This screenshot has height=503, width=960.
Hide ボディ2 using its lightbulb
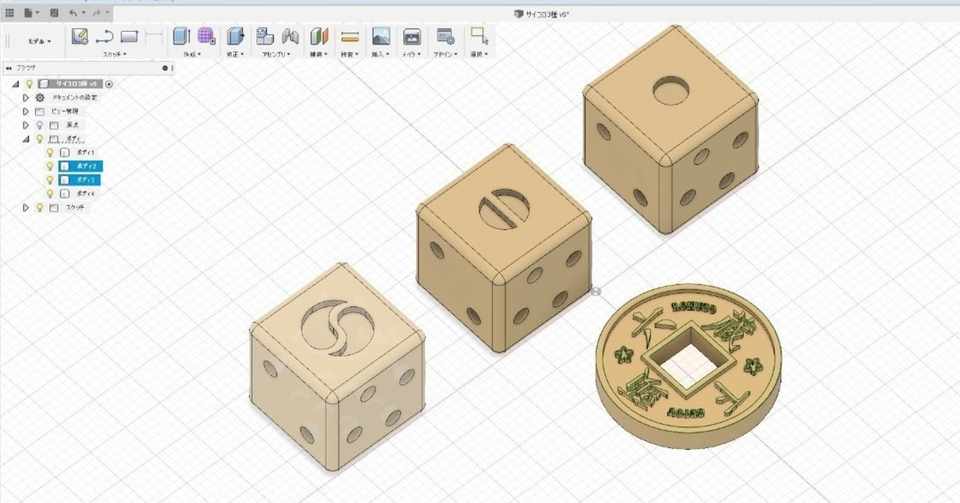pyautogui.click(x=51, y=166)
